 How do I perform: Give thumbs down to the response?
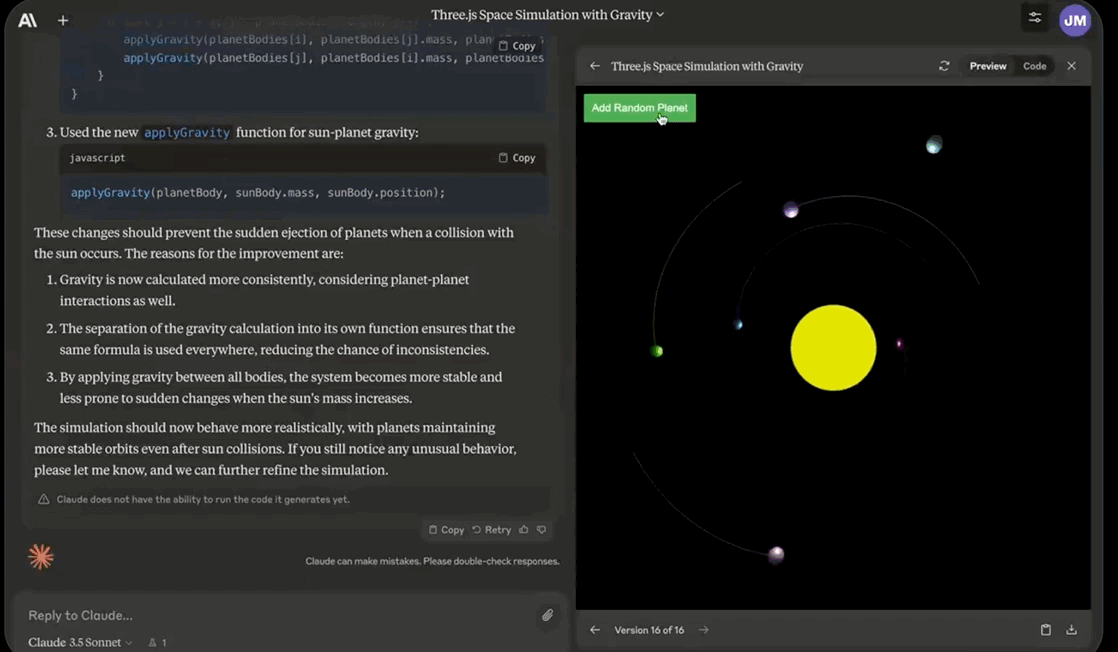[542, 529]
